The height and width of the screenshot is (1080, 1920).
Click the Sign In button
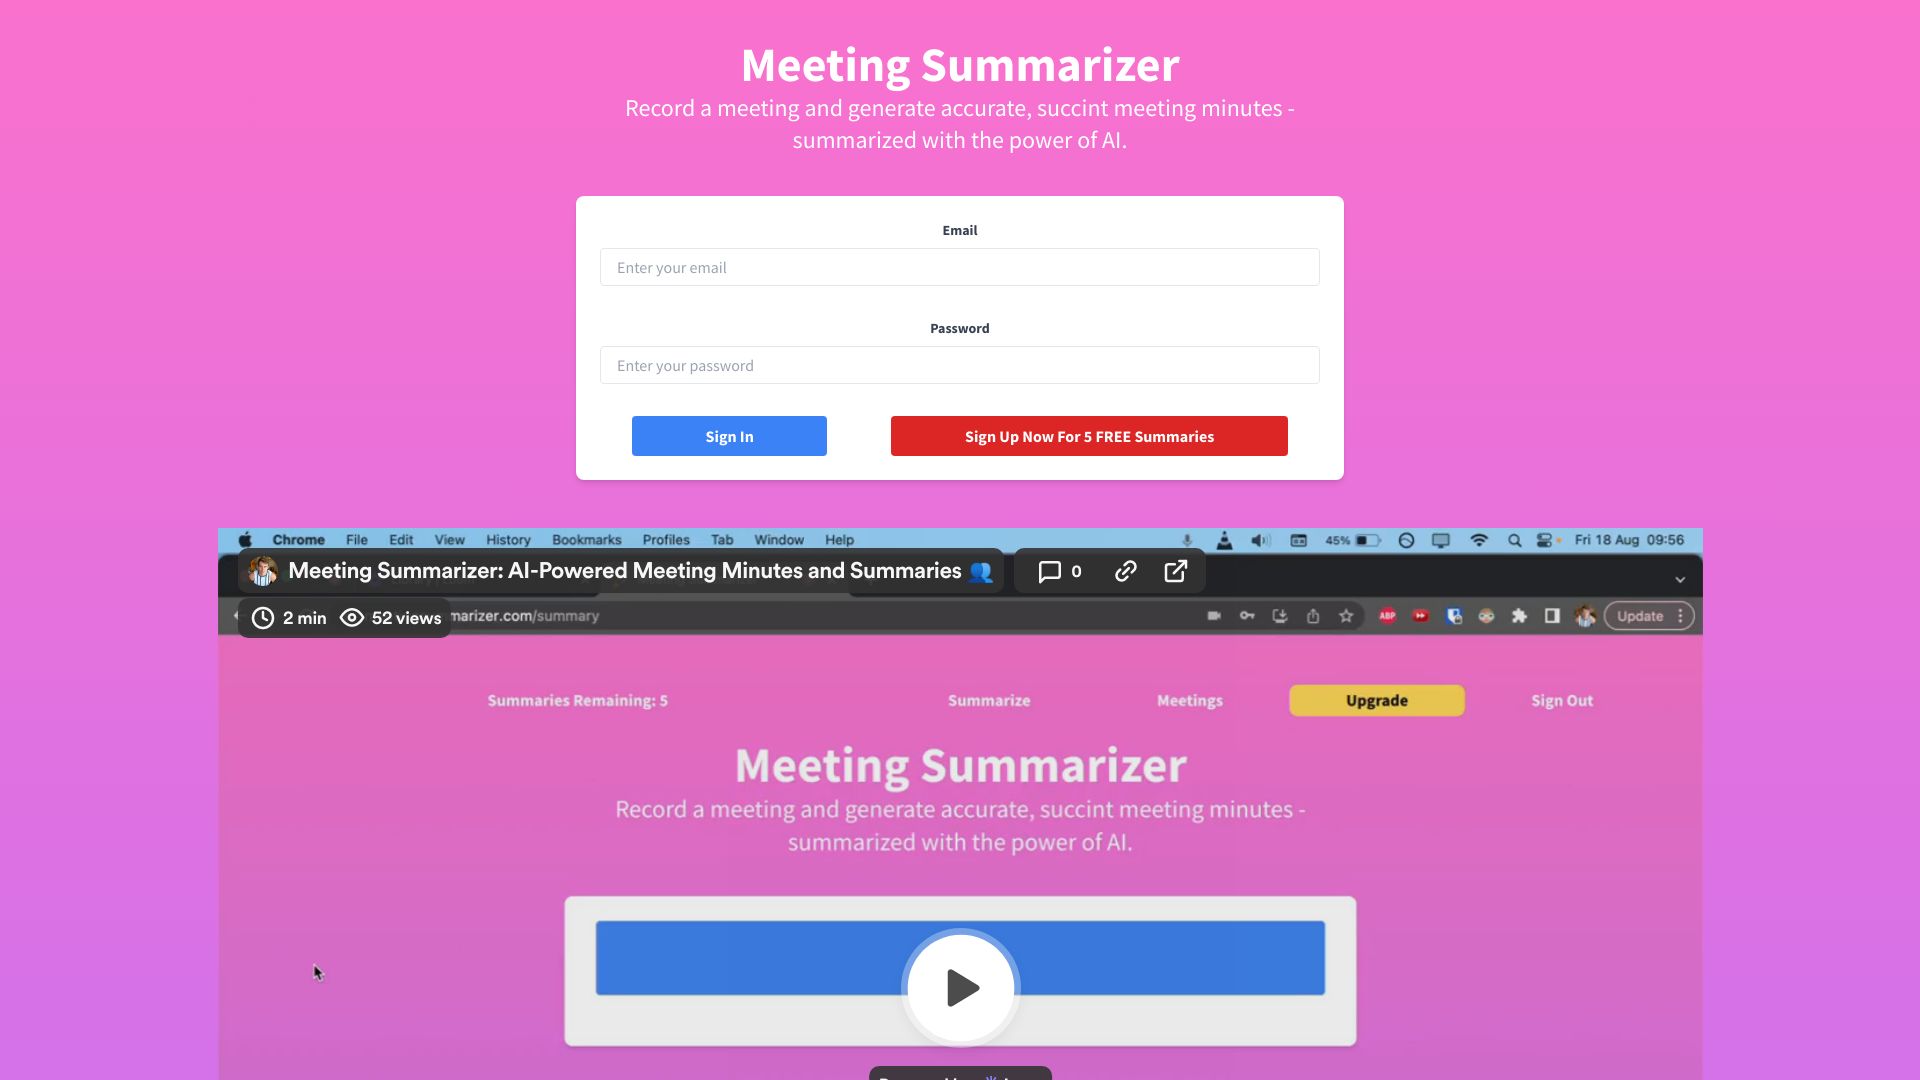[x=729, y=435]
